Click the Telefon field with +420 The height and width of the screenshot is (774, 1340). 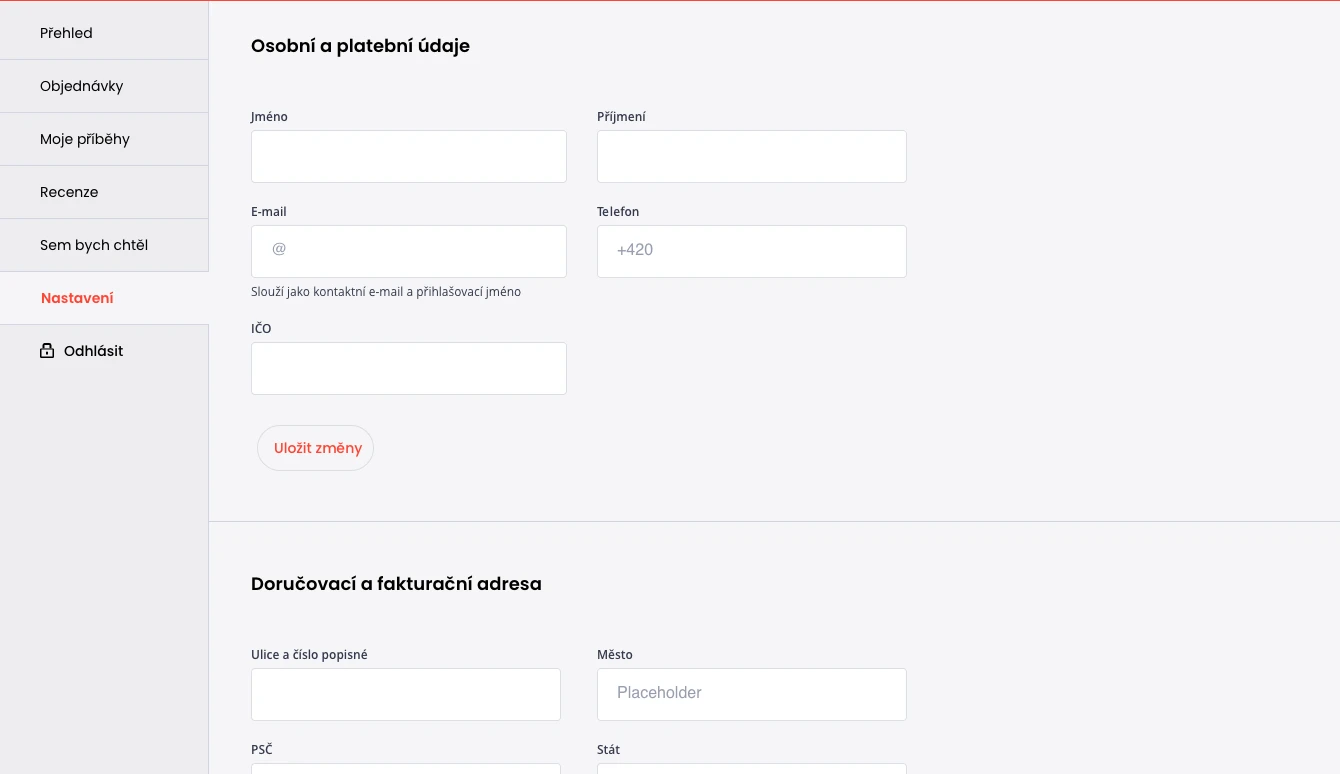click(752, 251)
